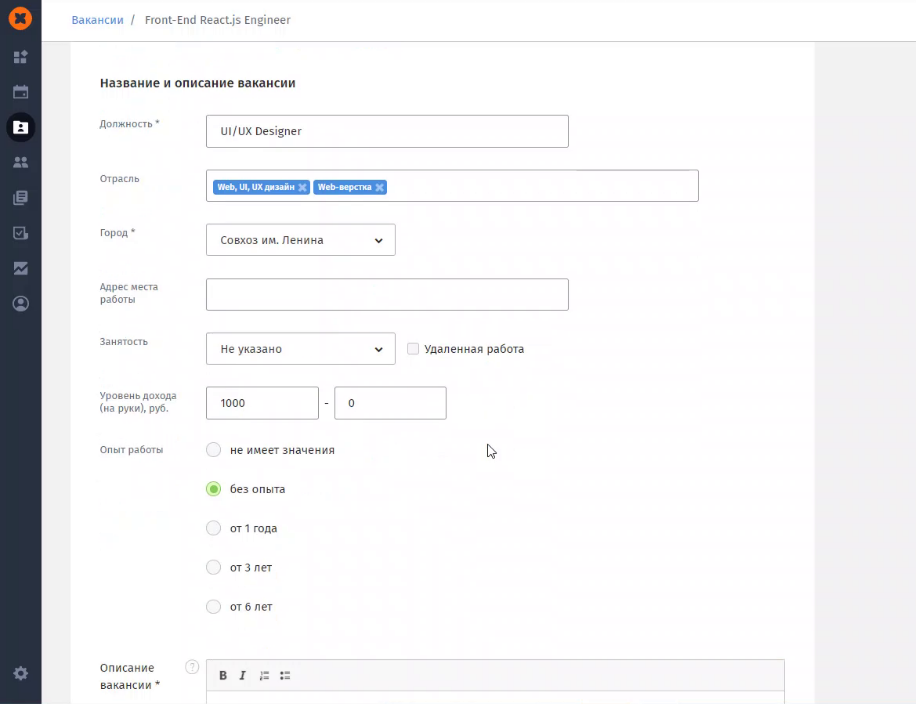Insert bulleted list in description editor

(x=284, y=675)
